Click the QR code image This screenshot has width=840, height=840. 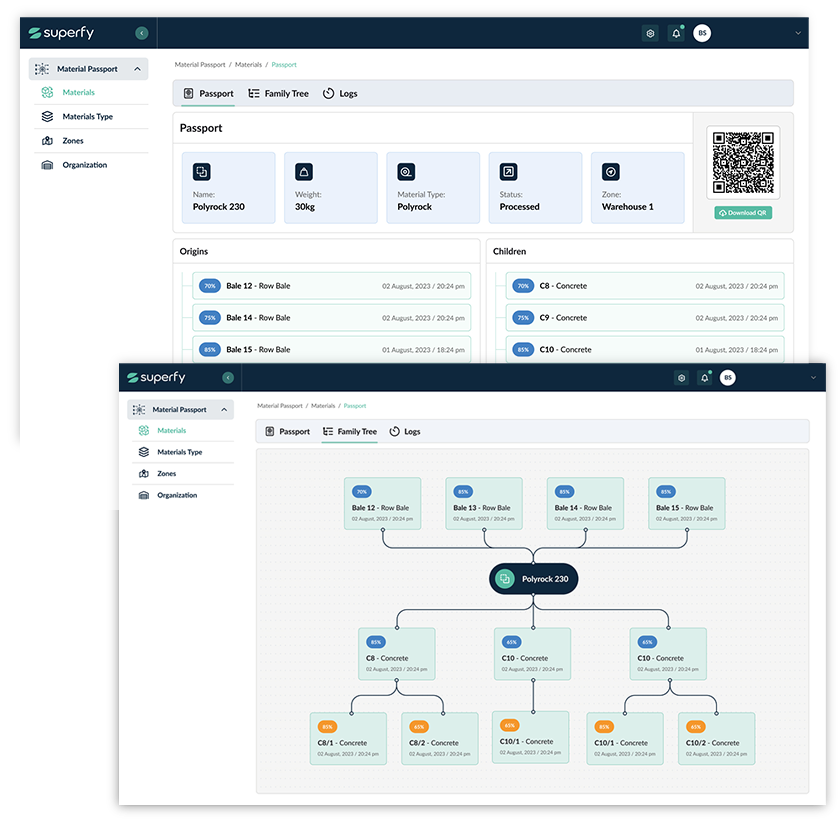click(743, 162)
